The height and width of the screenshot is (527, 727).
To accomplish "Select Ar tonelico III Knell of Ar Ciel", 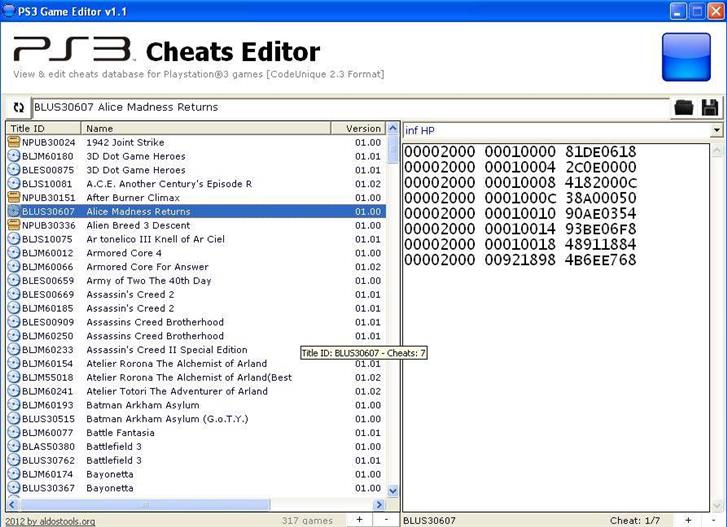I will pyautogui.click(x=196, y=239).
